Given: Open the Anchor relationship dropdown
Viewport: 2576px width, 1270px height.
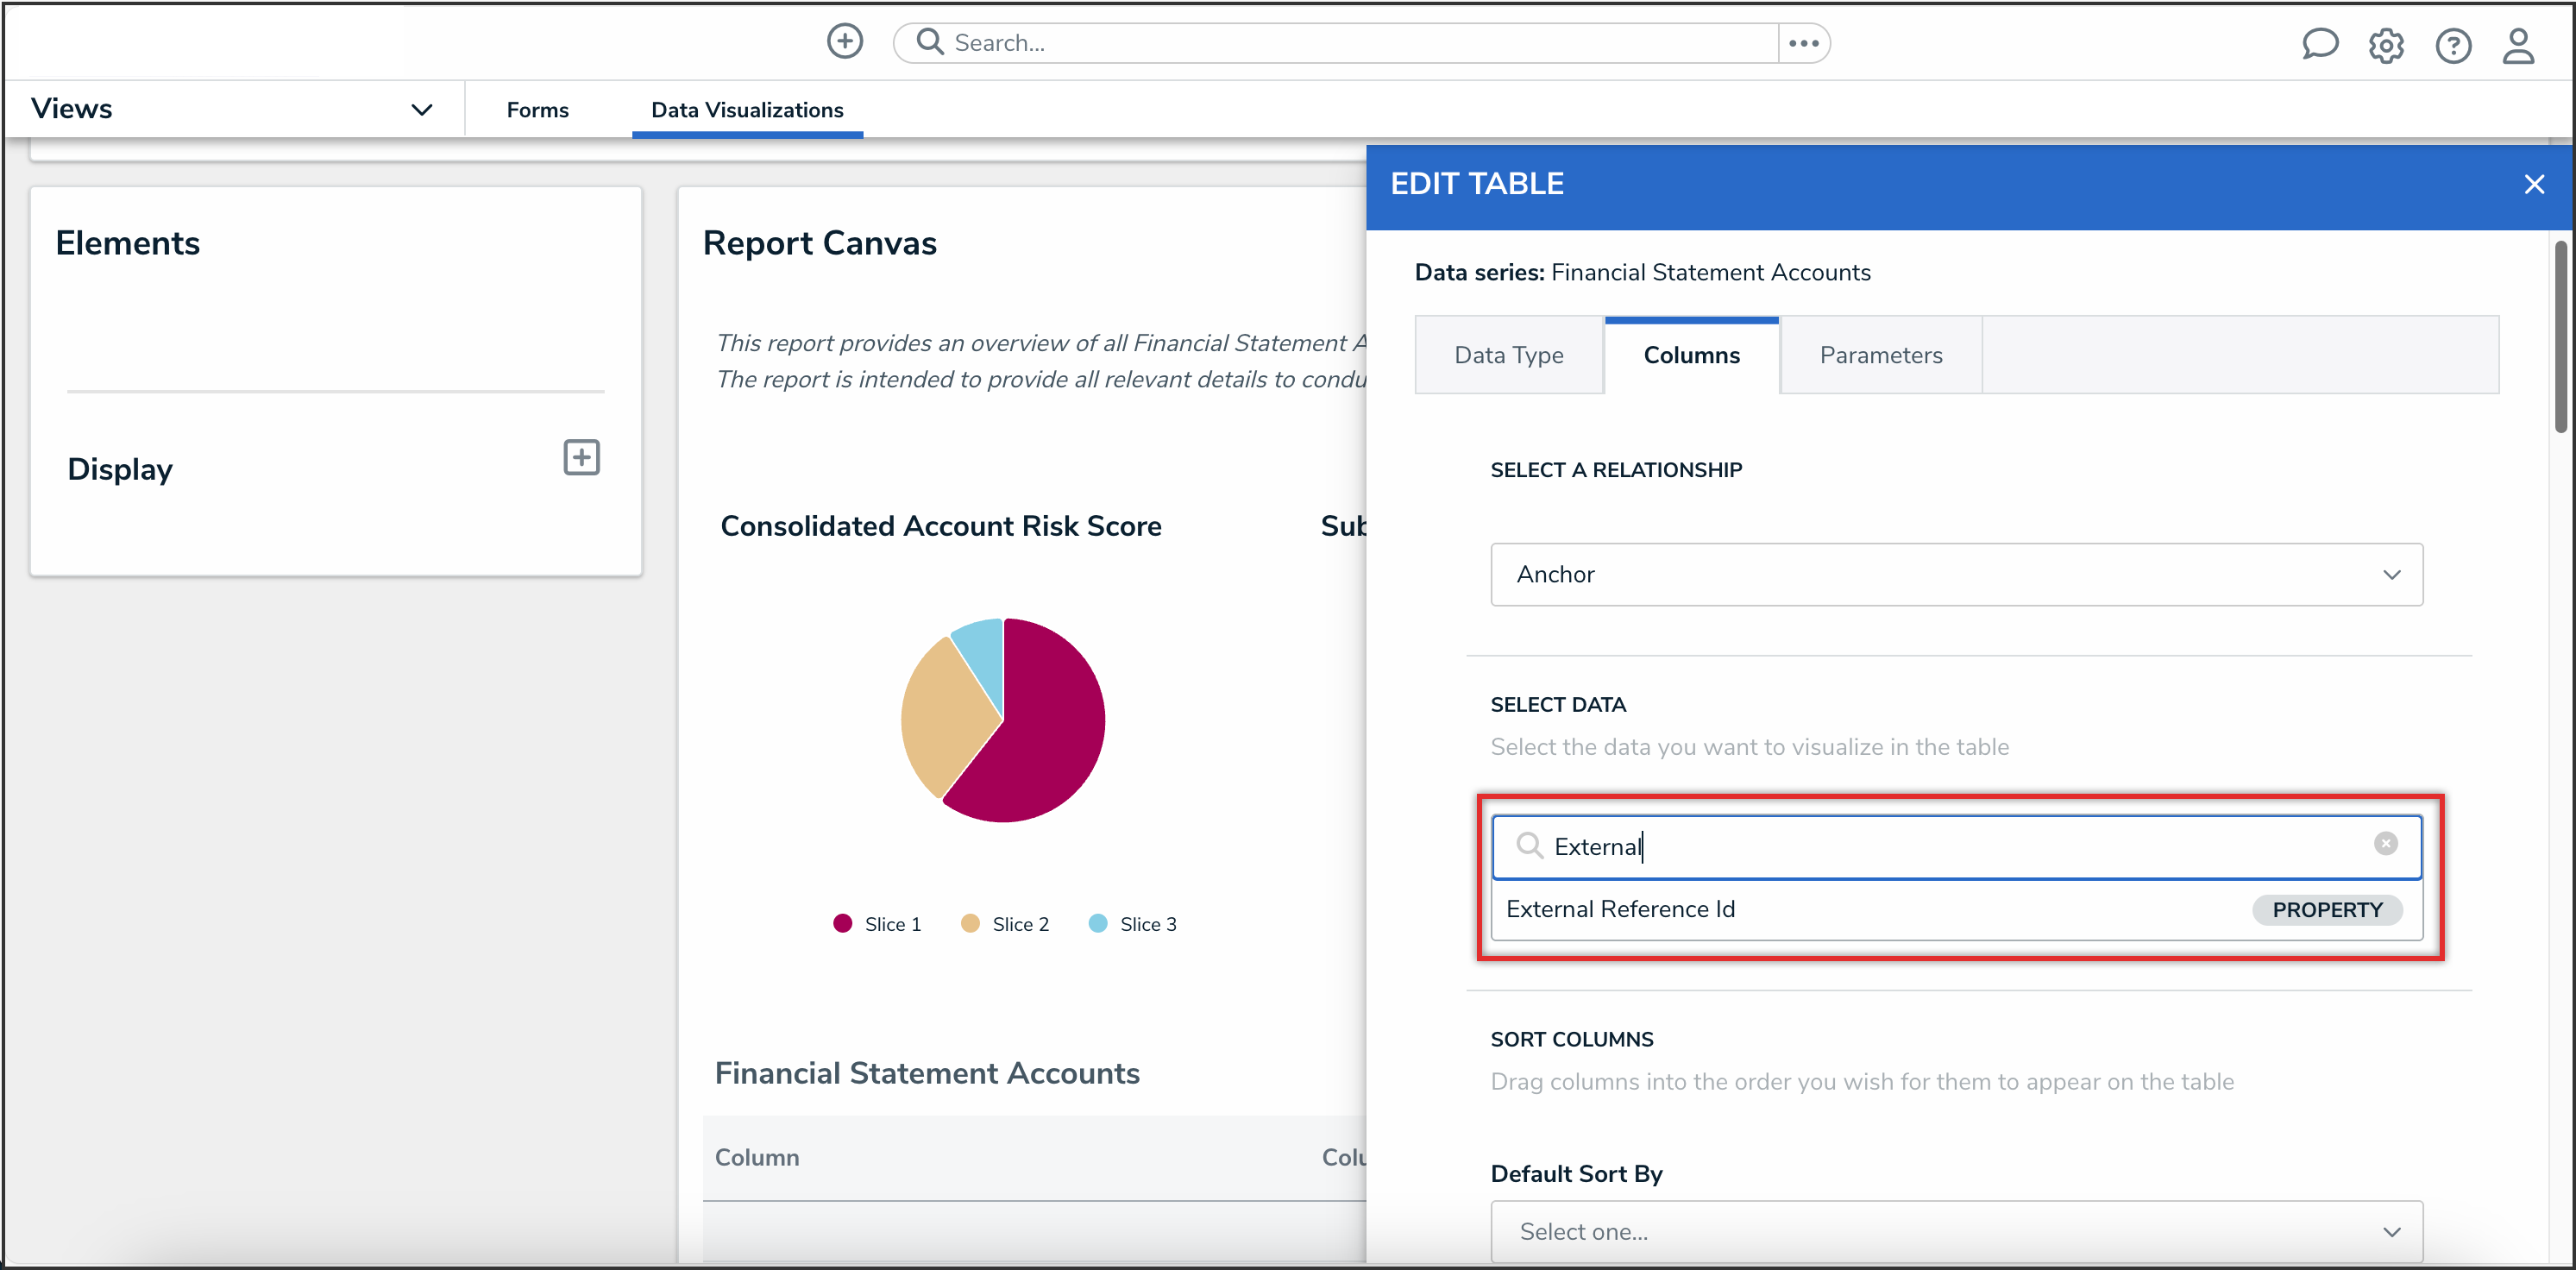Looking at the screenshot, I should coord(1955,574).
